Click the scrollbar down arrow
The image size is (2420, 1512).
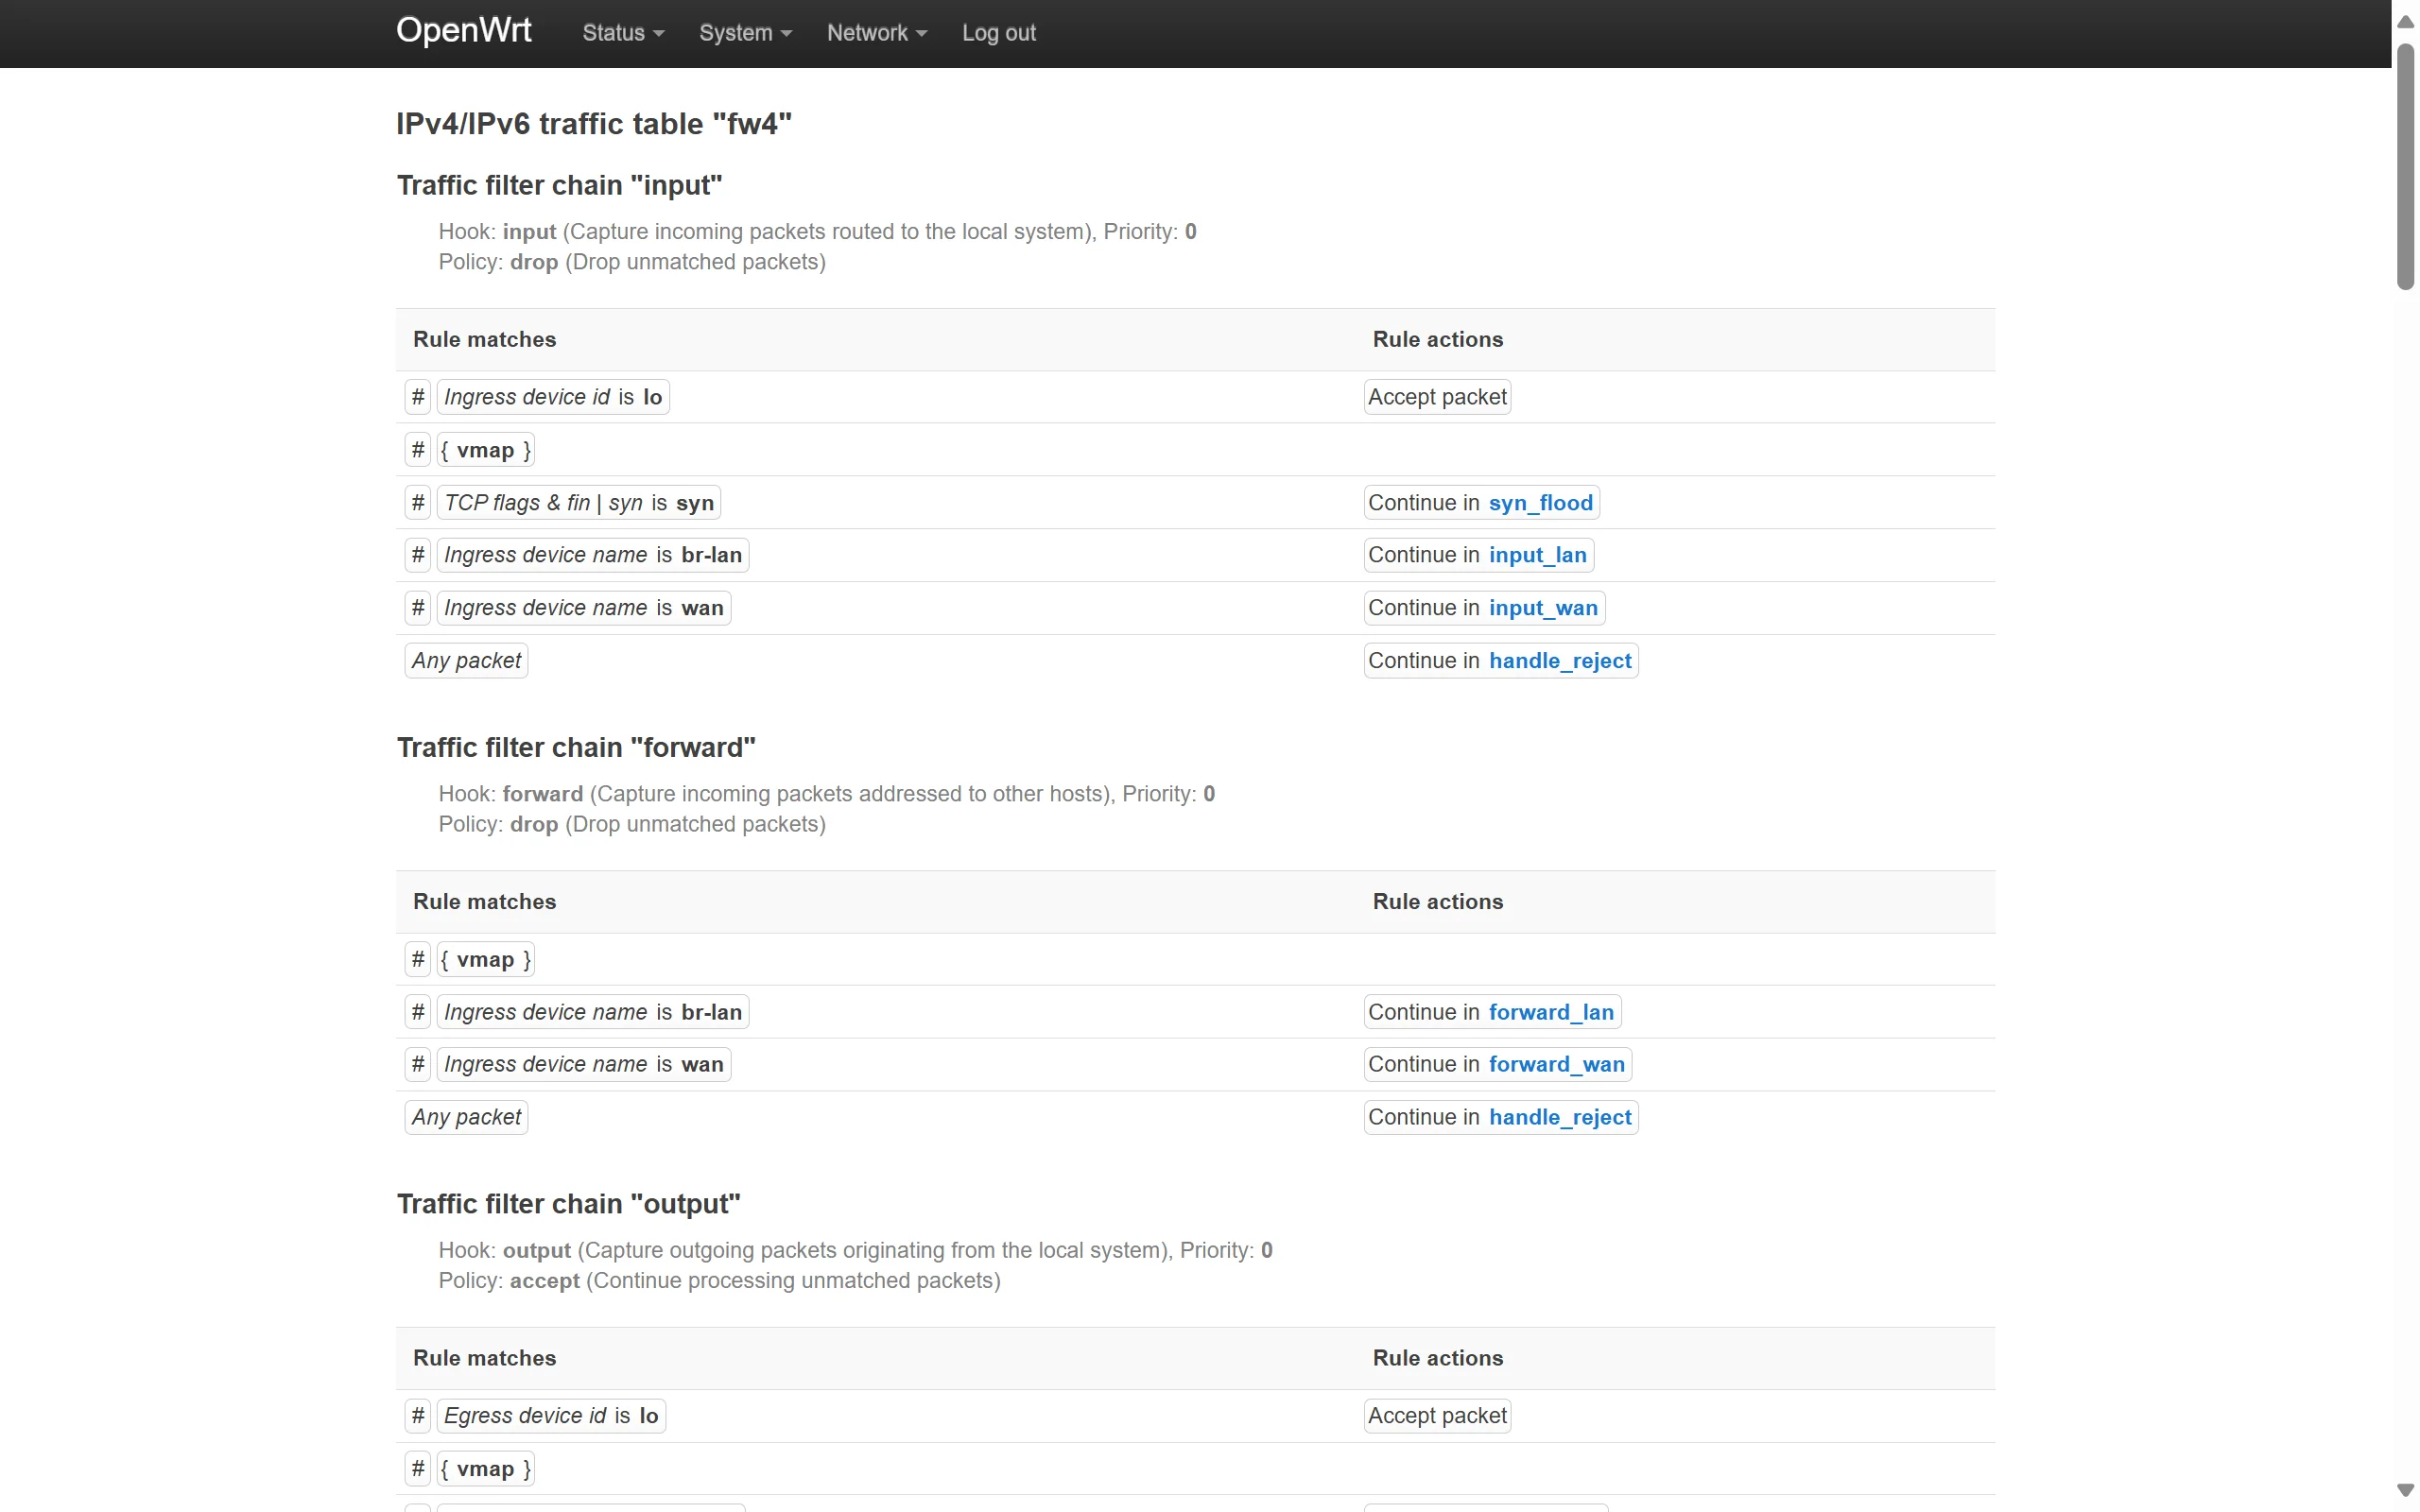tap(2406, 1491)
